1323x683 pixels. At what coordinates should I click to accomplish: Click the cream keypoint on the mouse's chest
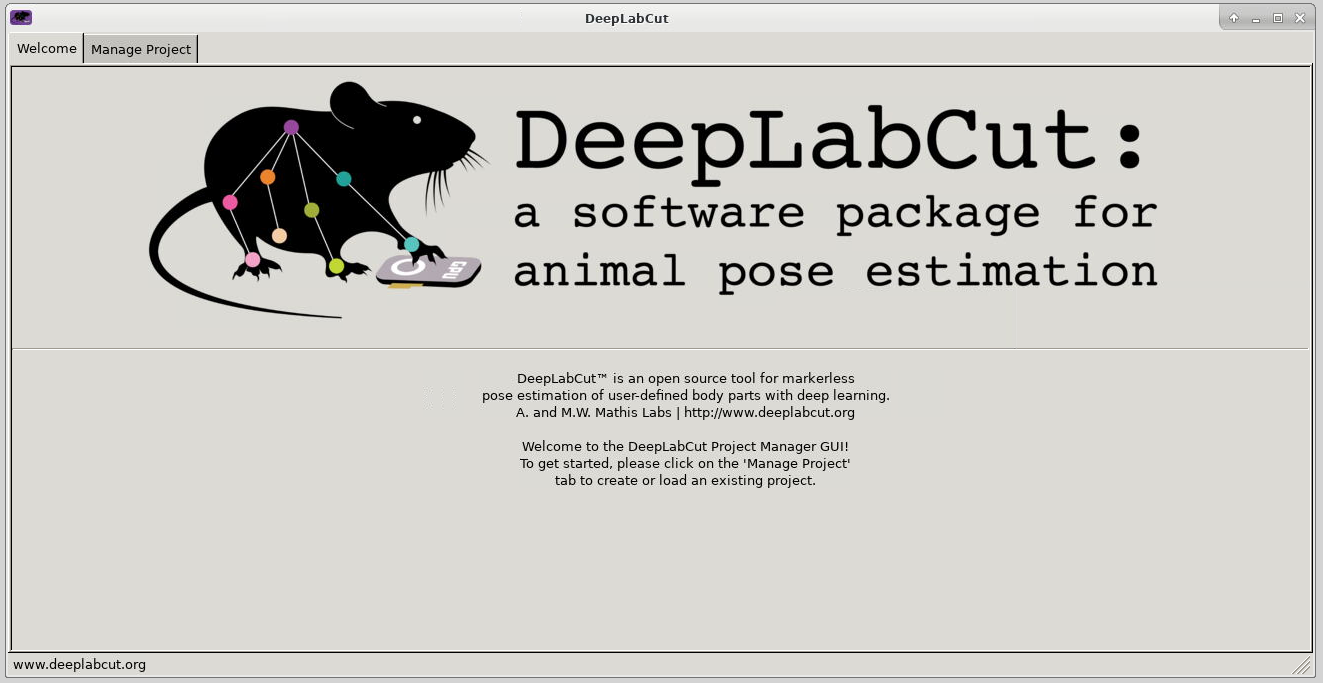[x=278, y=236]
